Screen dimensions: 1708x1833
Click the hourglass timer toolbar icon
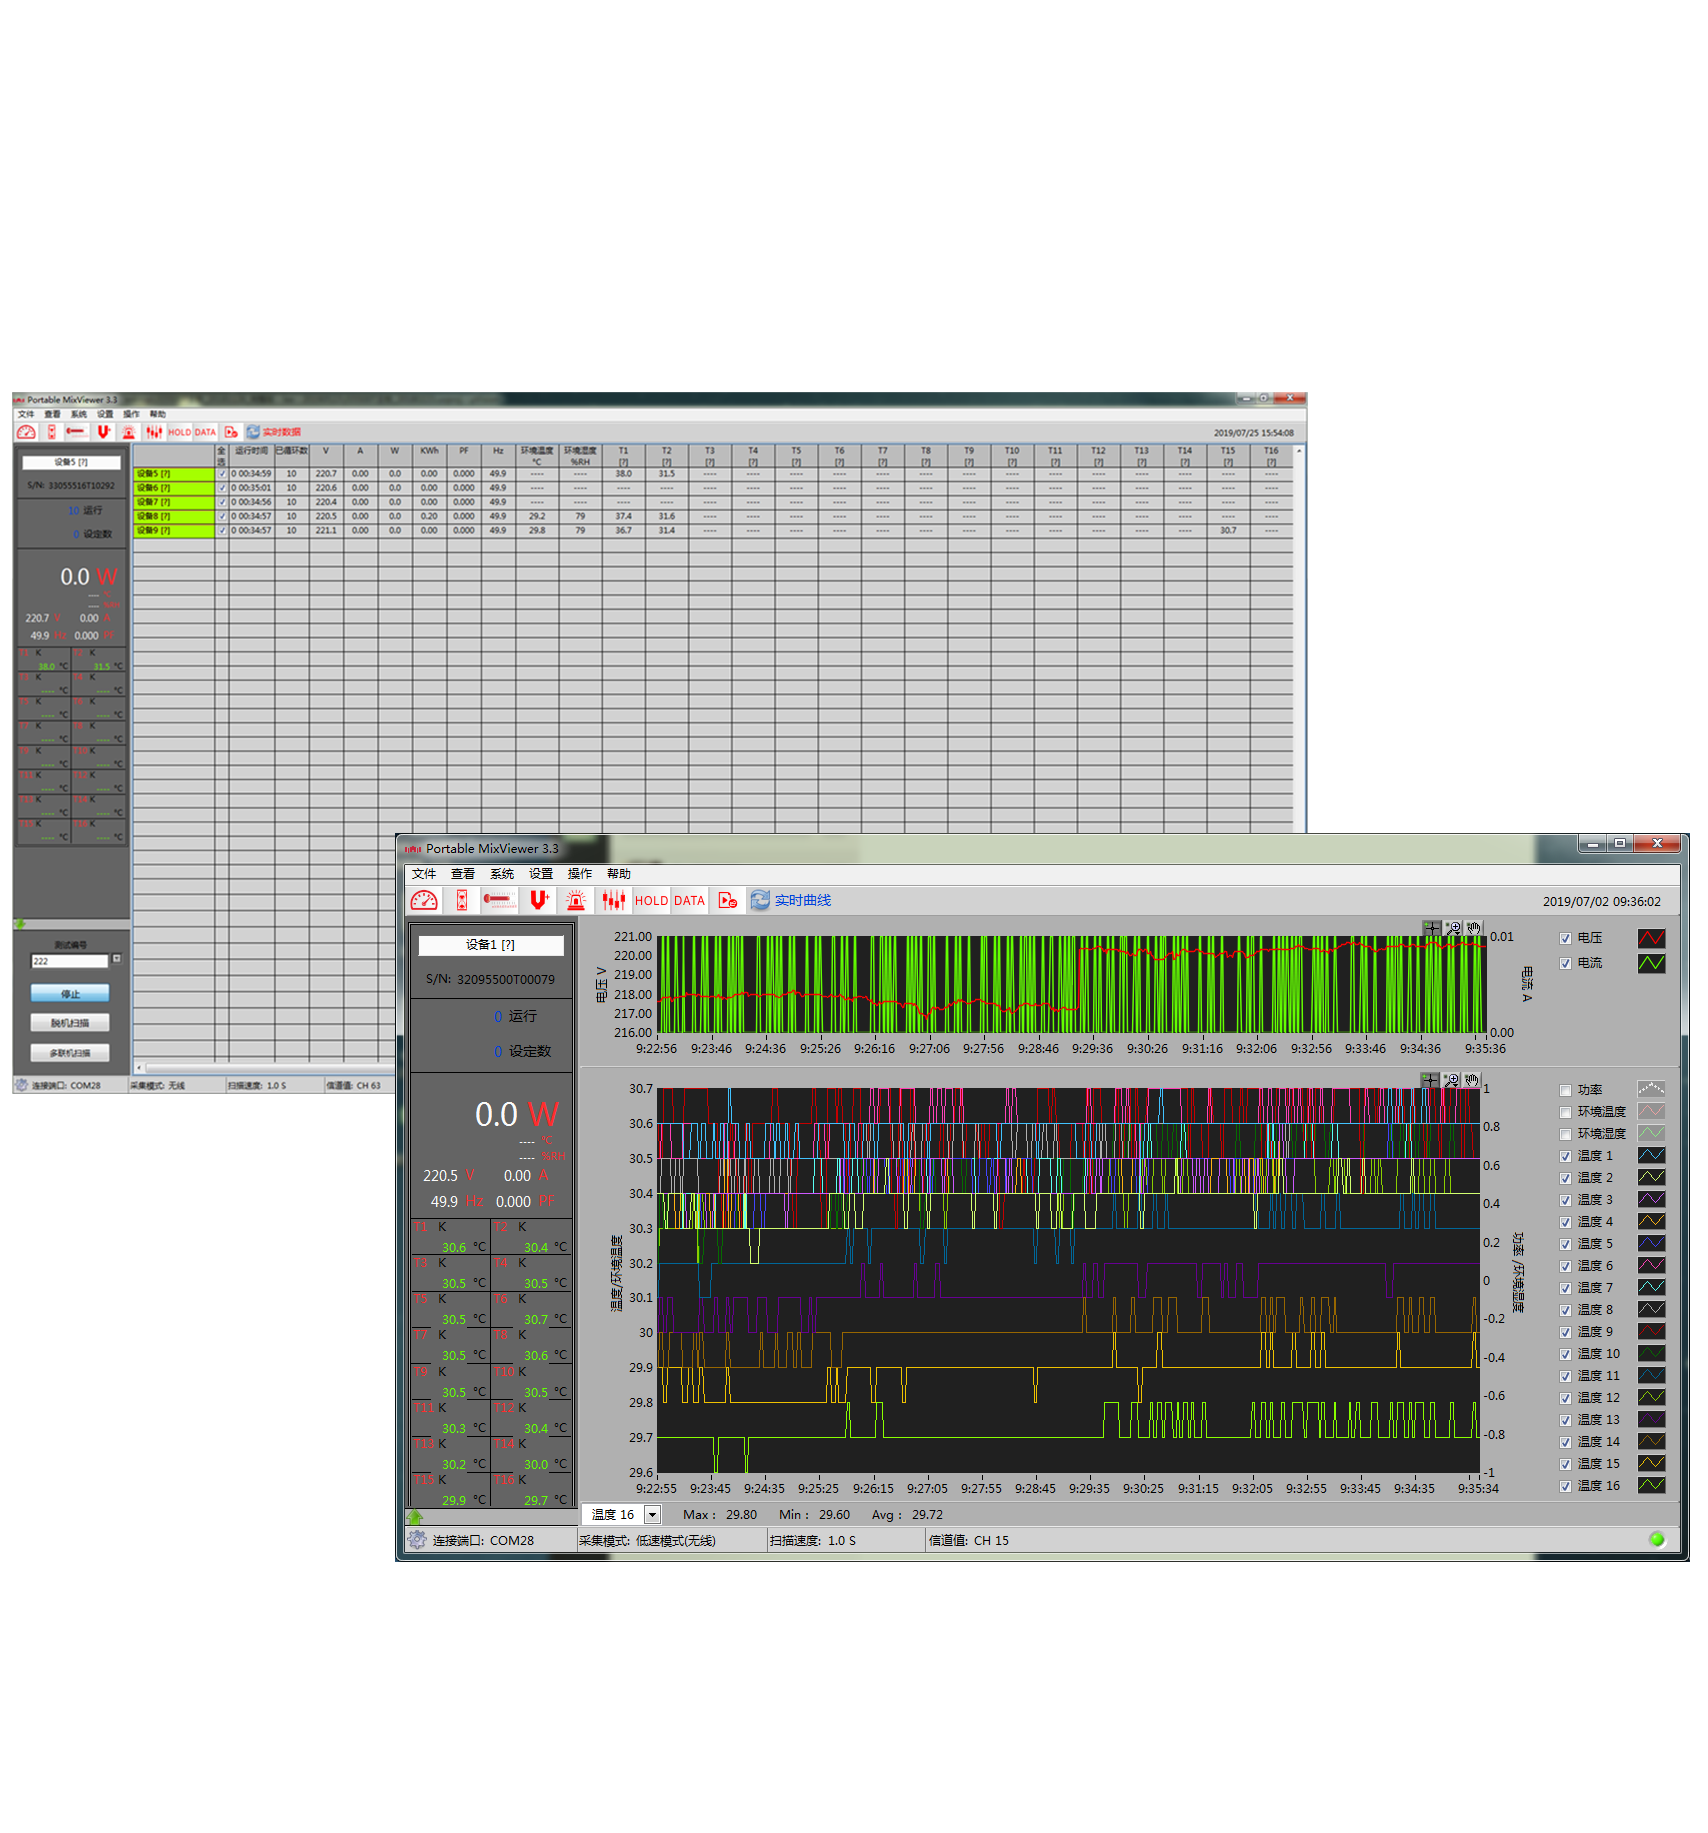462,901
